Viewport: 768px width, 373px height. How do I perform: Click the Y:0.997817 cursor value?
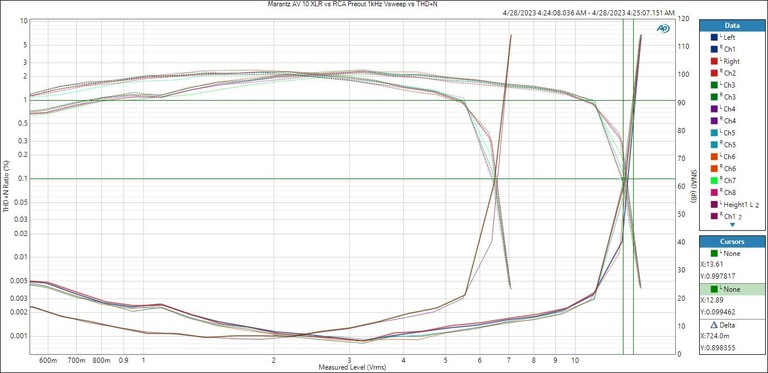[x=719, y=276]
